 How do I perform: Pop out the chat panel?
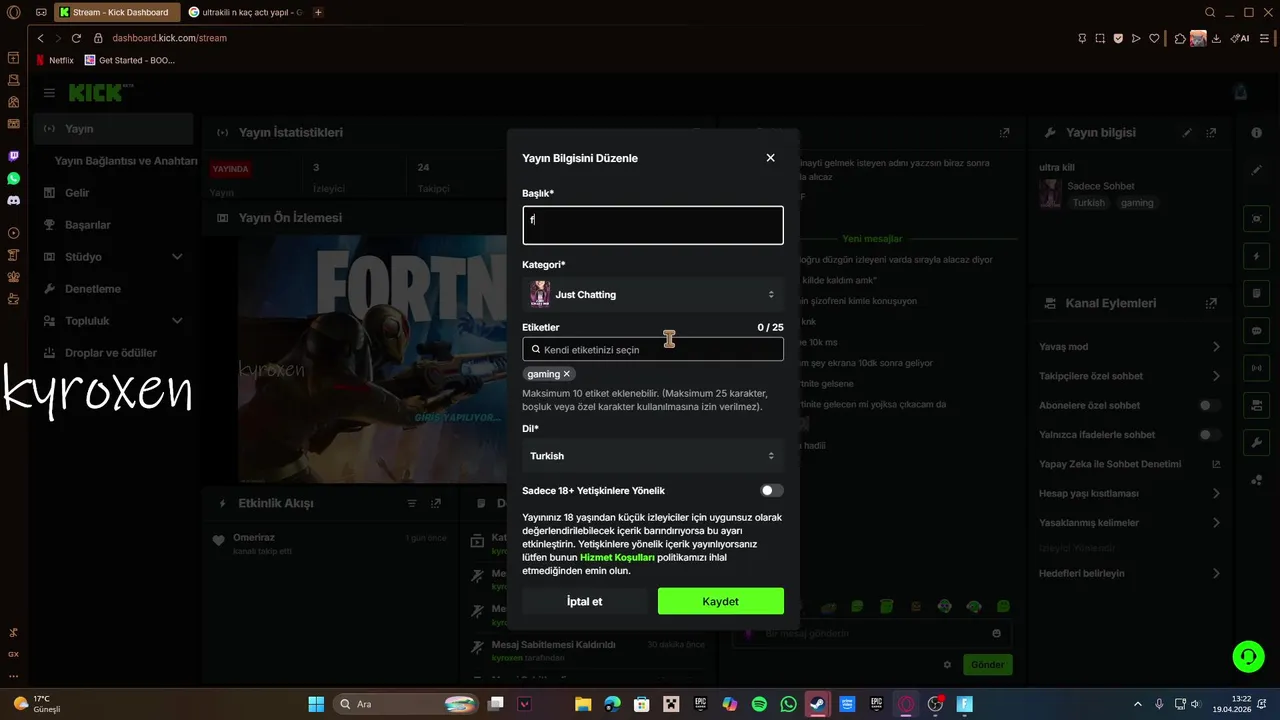click(1004, 132)
